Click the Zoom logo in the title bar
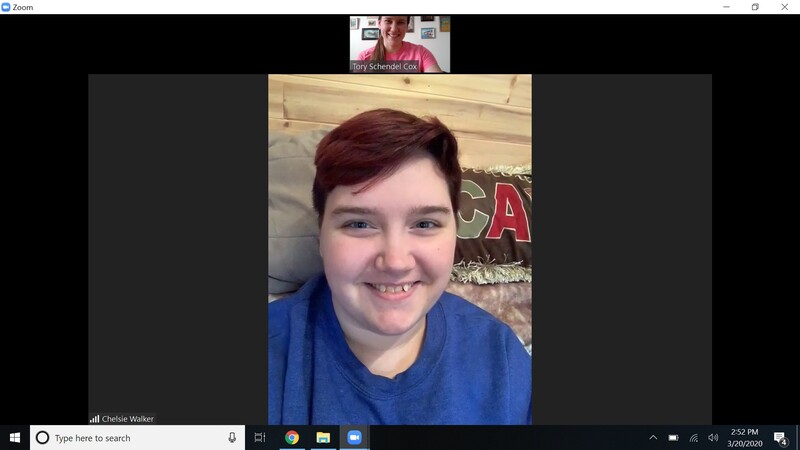 point(6,7)
